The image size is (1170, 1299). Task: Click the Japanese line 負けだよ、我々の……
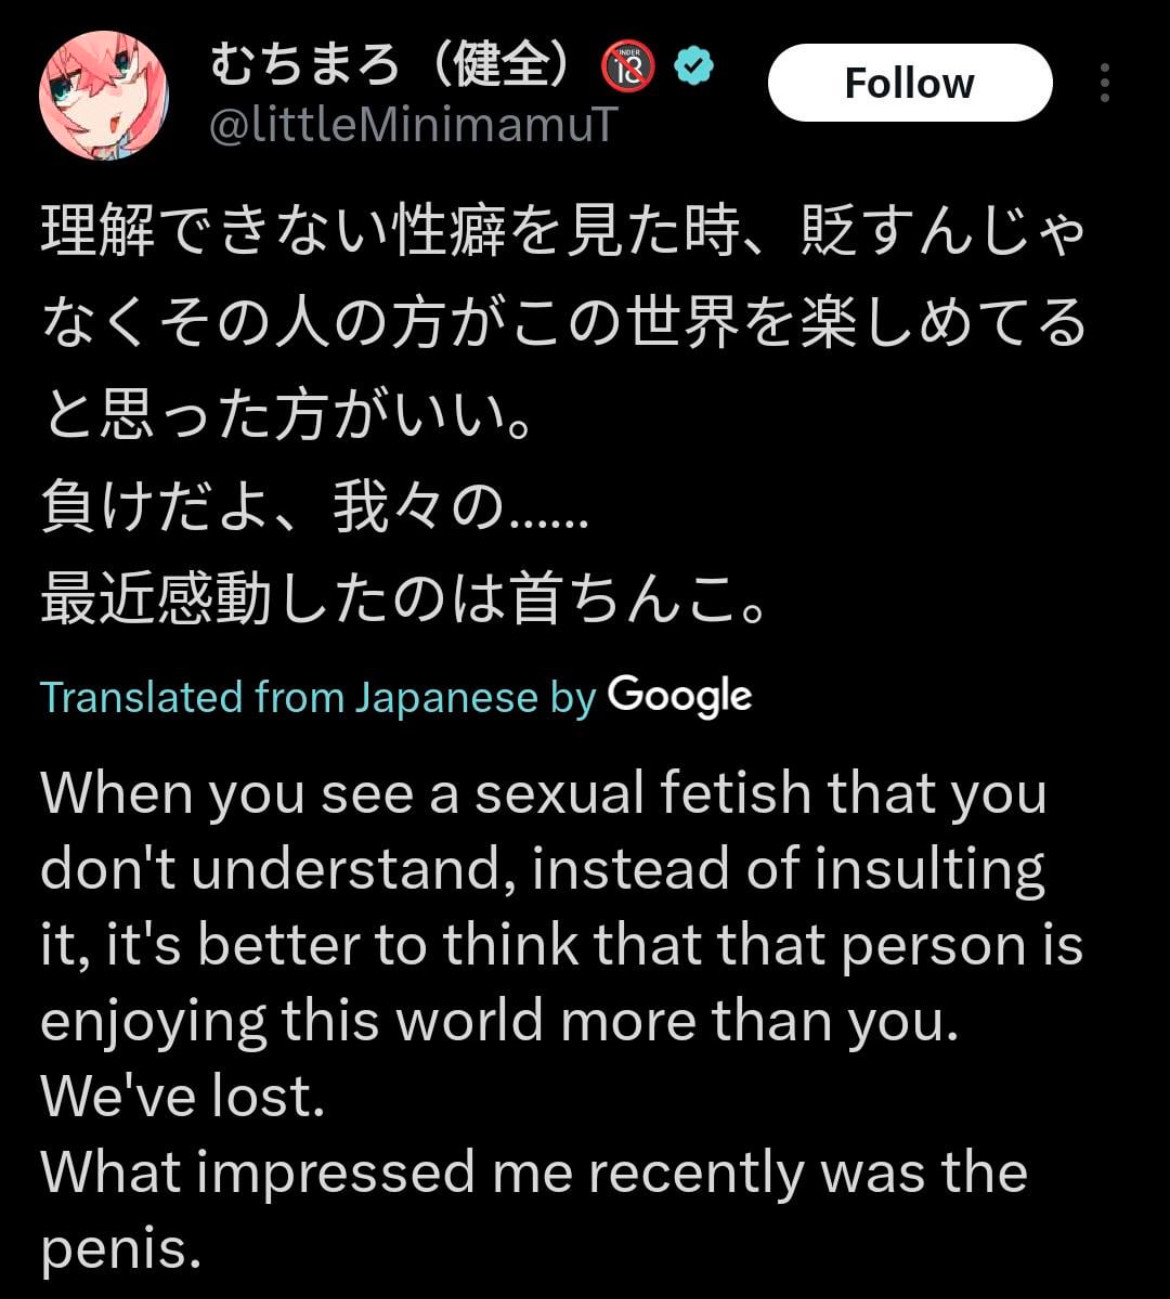(314, 509)
